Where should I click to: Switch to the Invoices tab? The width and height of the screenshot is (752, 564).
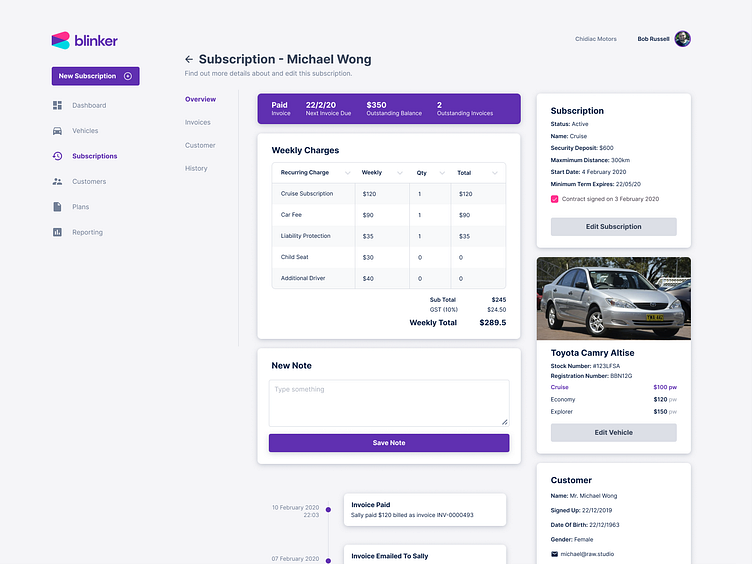[x=198, y=122]
